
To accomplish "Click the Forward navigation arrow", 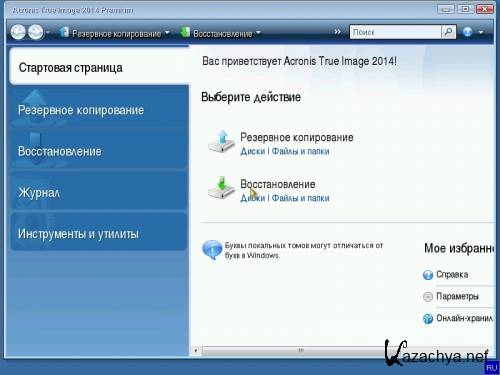I will [x=36, y=33].
